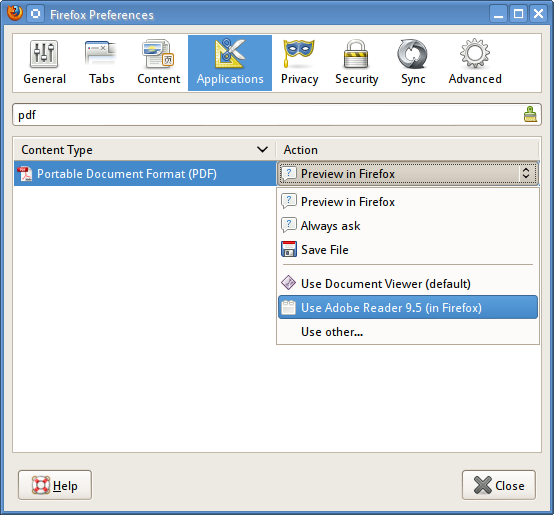This screenshot has width=554, height=515.
Task: Choose Save File option
Action: point(408,250)
